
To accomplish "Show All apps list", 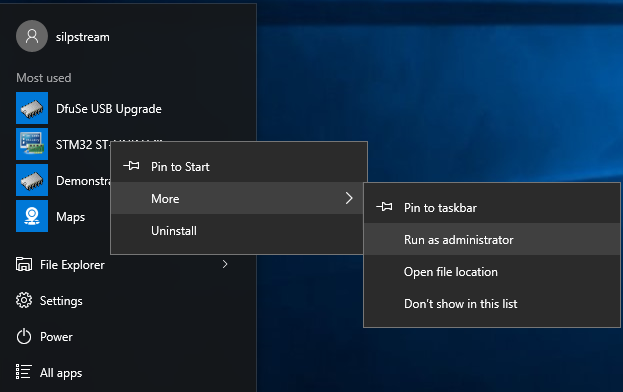I will point(61,373).
